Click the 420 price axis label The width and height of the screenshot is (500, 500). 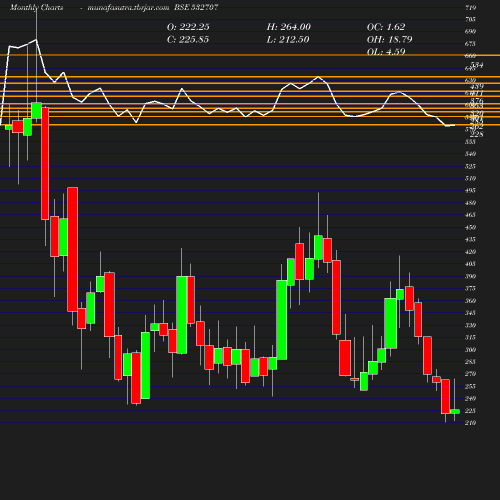coord(470,252)
